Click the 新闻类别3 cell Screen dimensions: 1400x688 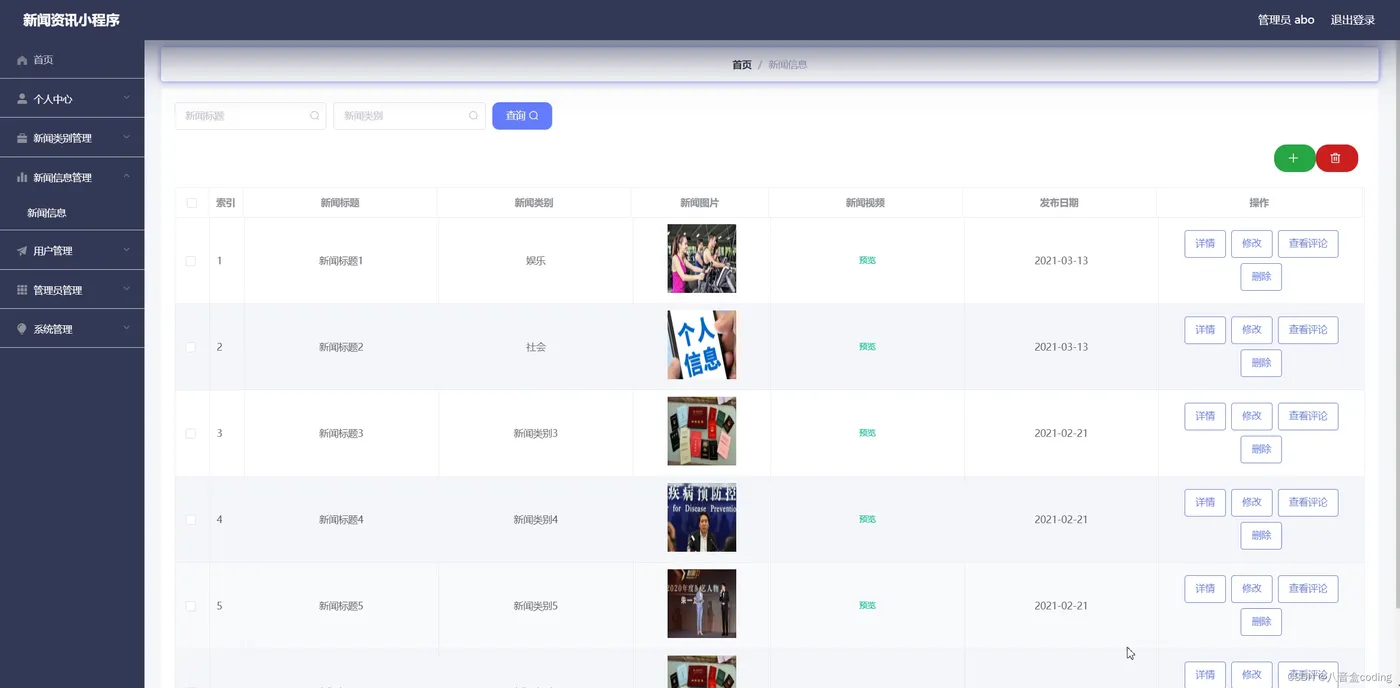click(x=535, y=433)
